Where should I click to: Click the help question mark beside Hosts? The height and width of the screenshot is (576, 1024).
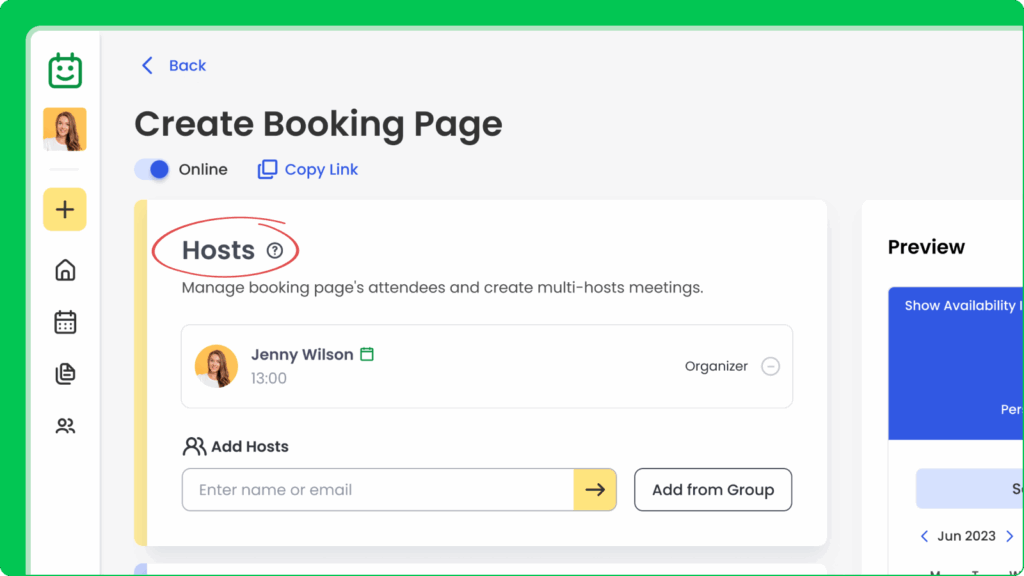[275, 251]
